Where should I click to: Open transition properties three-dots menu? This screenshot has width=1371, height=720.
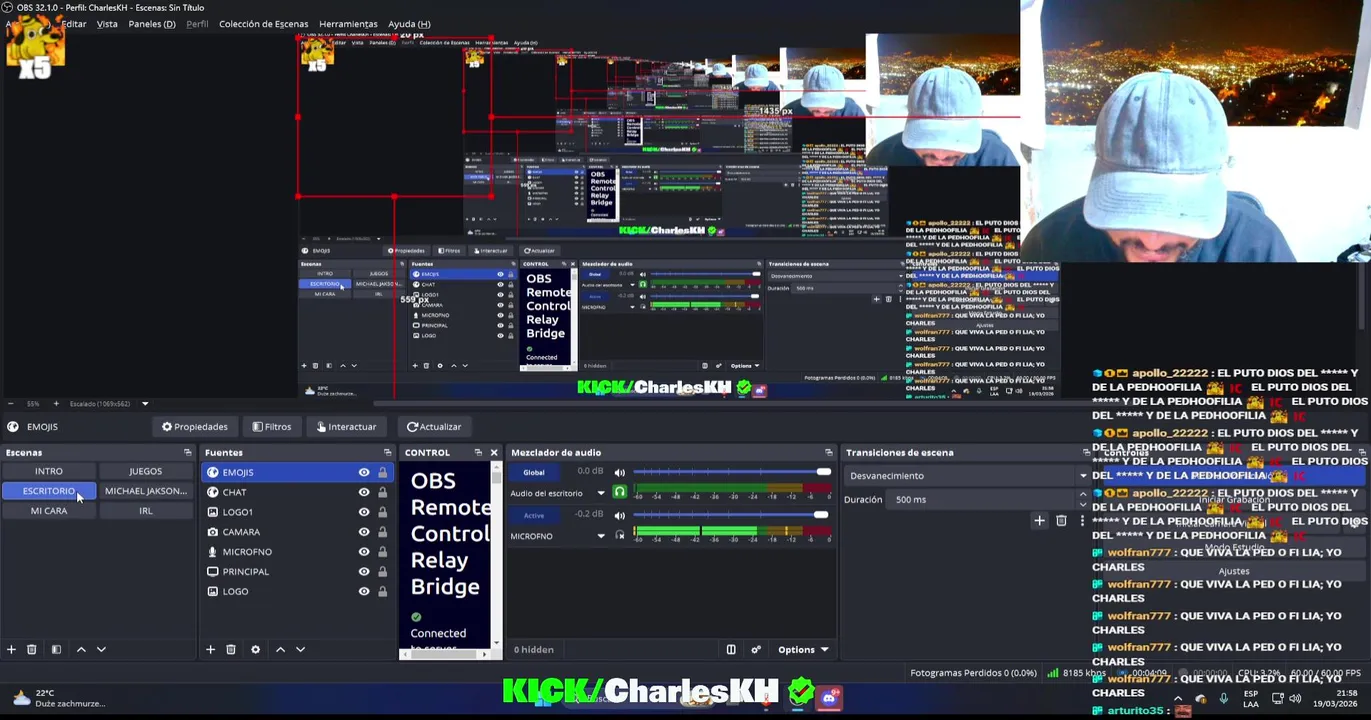(x=1081, y=520)
